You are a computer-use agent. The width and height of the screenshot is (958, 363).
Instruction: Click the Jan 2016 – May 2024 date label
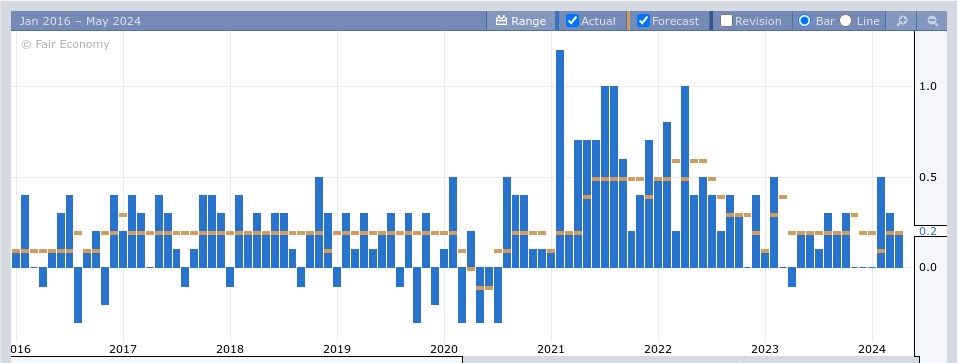tap(80, 21)
